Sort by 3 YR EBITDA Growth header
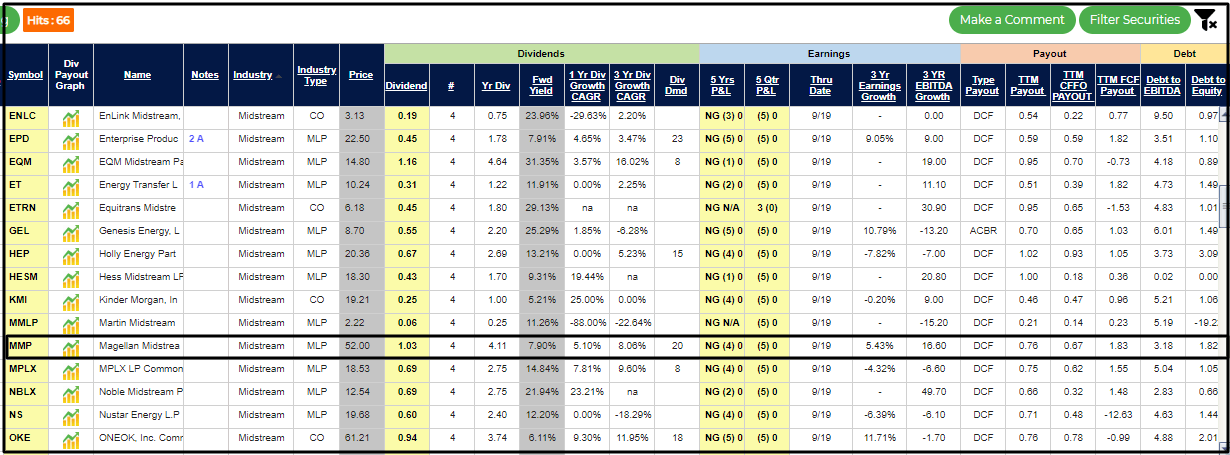 (932, 86)
